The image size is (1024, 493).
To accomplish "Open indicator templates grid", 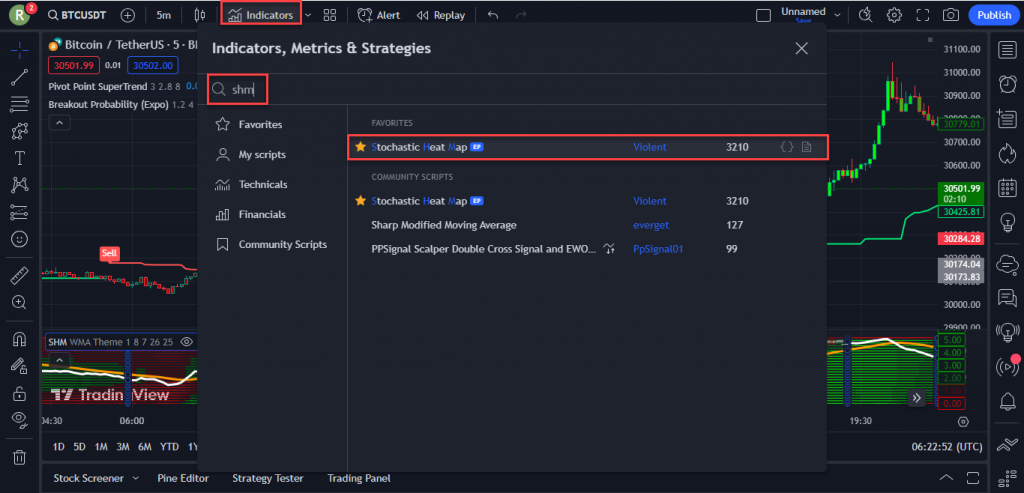I will [x=330, y=15].
